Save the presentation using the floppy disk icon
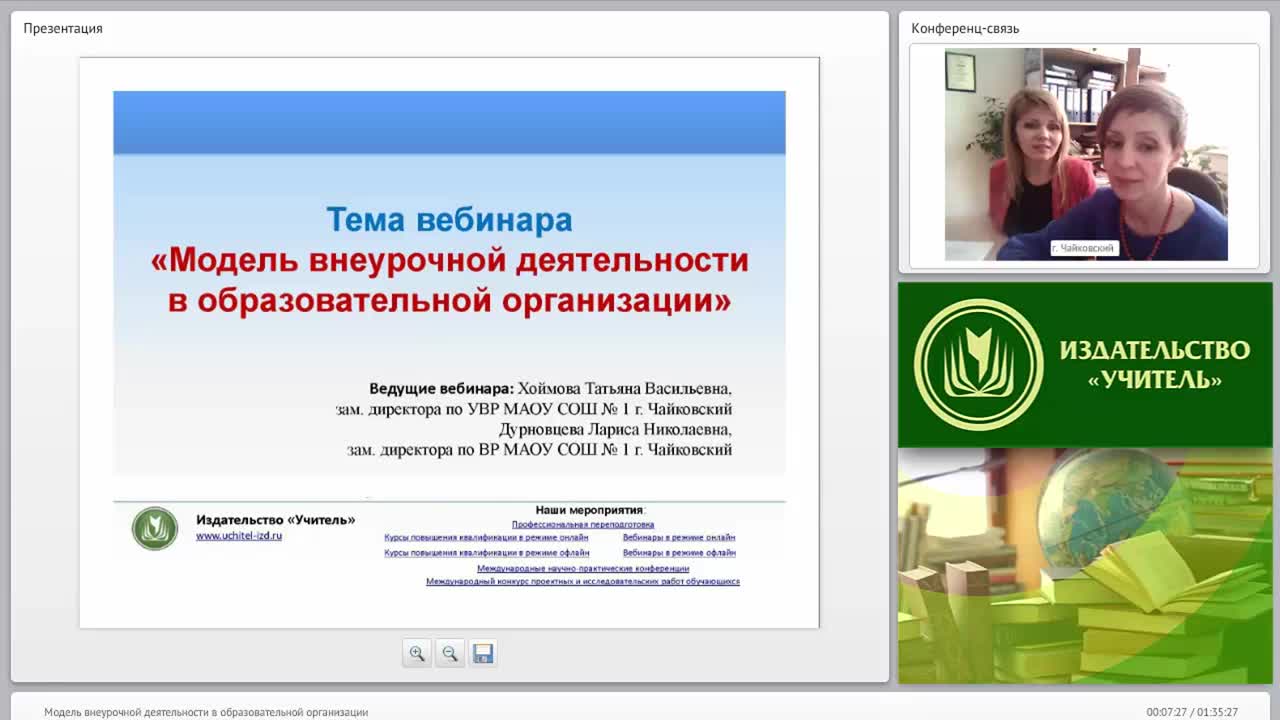1280x720 pixels. point(483,653)
